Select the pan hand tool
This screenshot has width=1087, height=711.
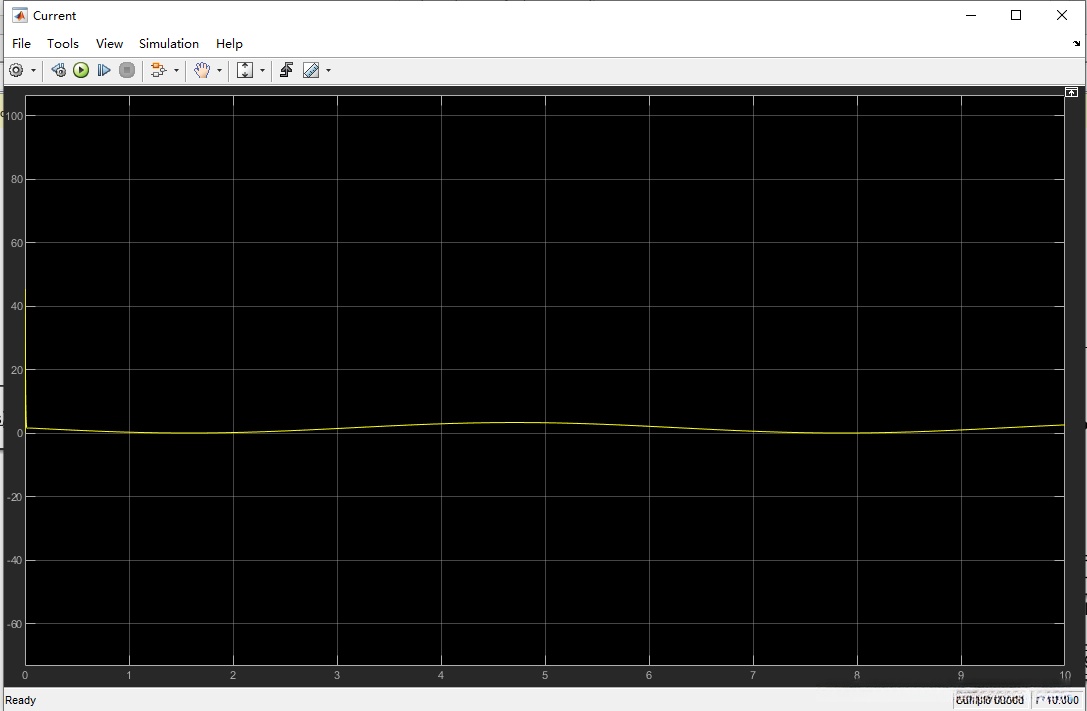202,70
